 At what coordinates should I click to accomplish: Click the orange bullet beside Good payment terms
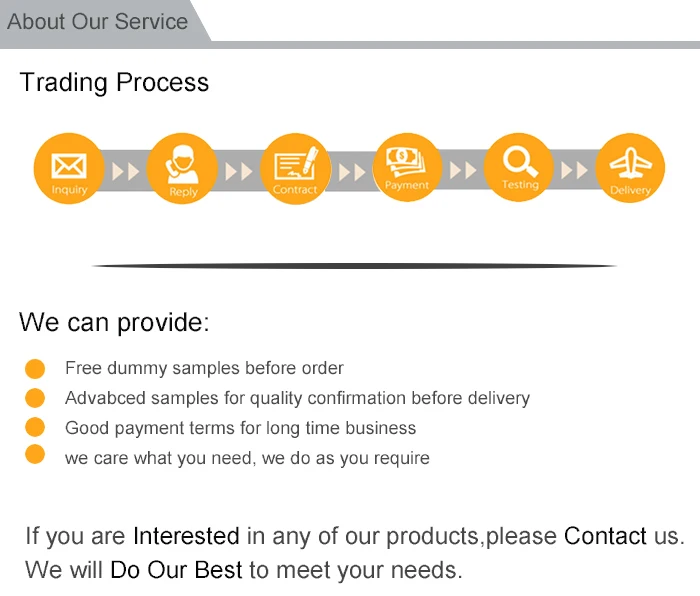[x=35, y=427]
